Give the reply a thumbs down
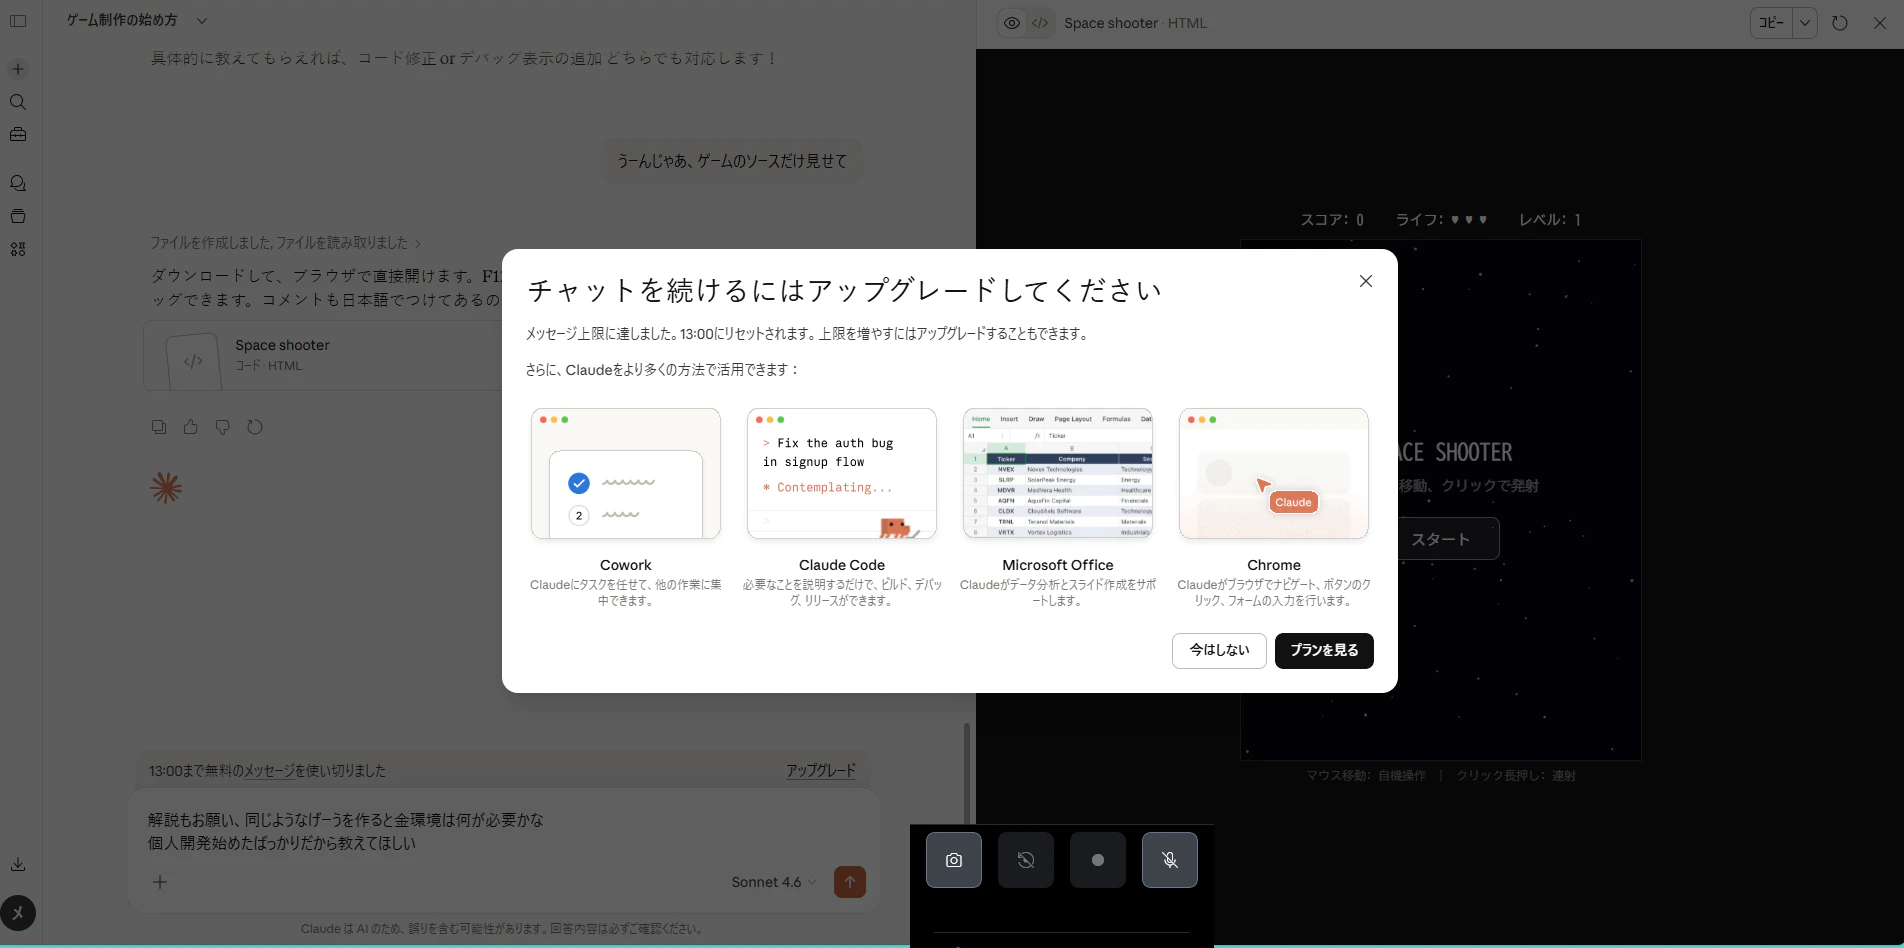1904x948 pixels. pyautogui.click(x=223, y=427)
